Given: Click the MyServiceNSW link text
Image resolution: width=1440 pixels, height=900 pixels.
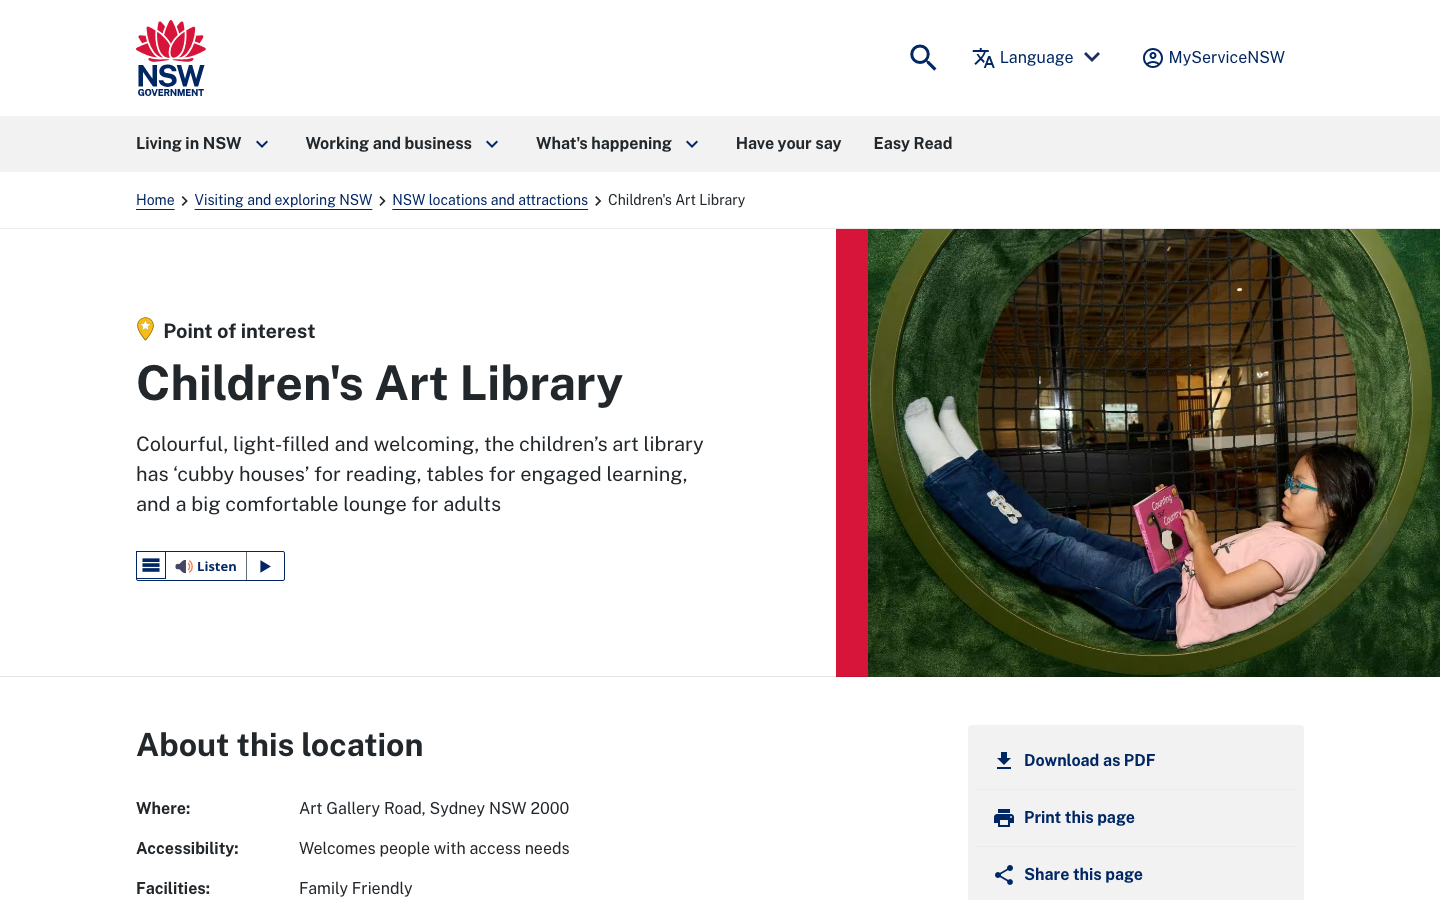Looking at the screenshot, I should pyautogui.click(x=1226, y=58).
